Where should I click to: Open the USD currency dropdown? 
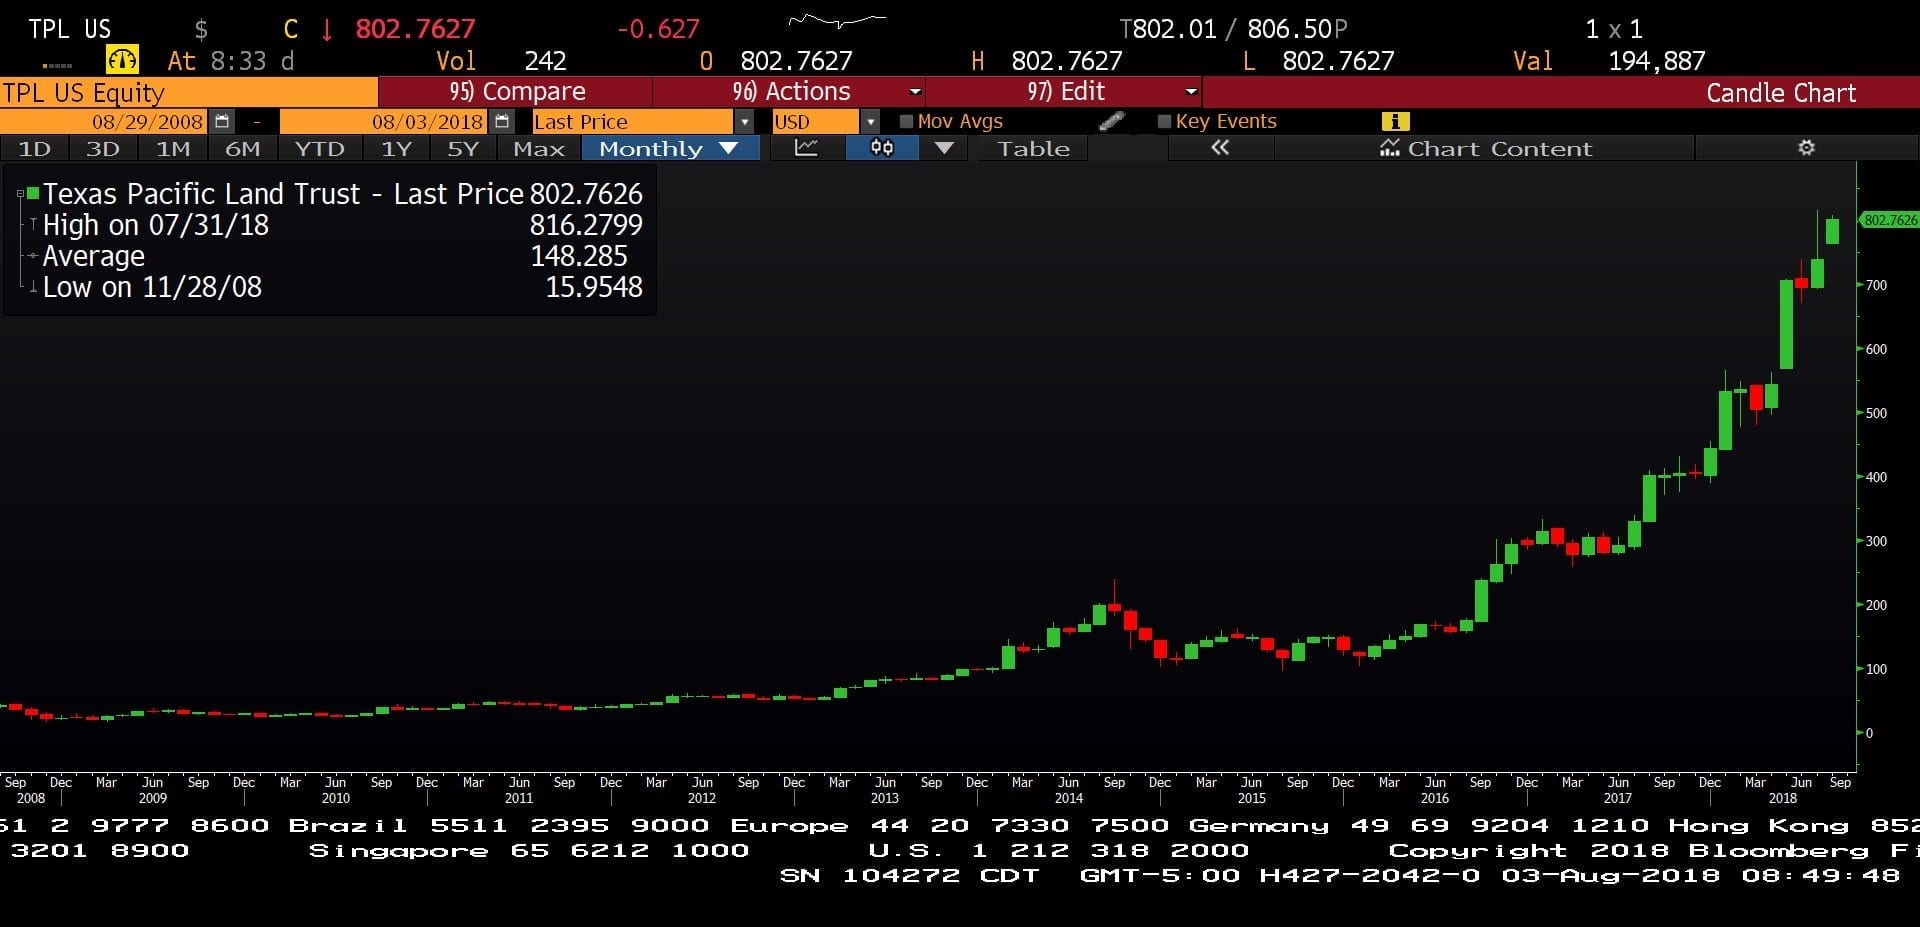(870, 122)
